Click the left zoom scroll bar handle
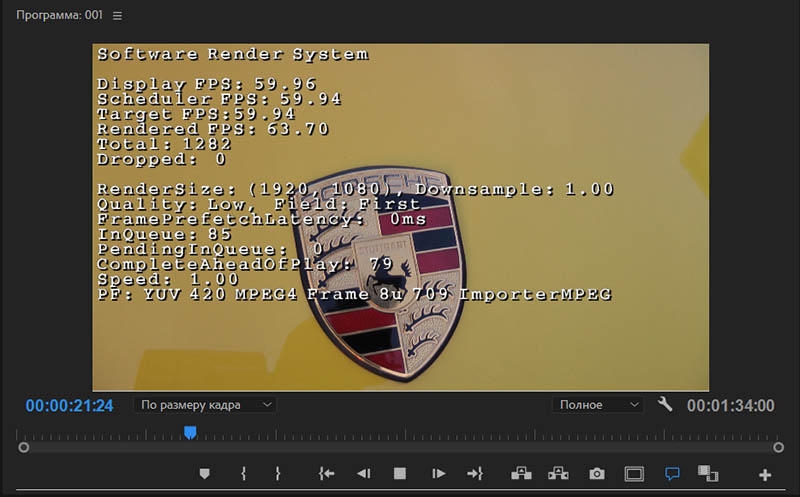 23,448
